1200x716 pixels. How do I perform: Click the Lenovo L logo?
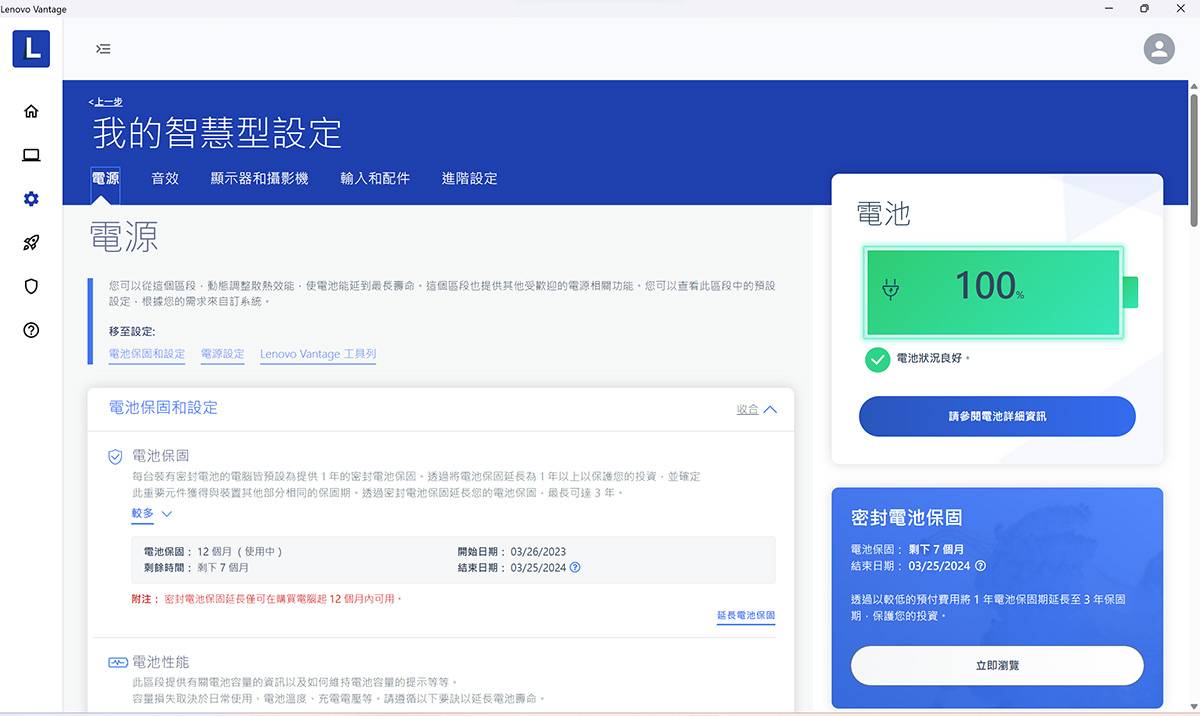coord(31,48)
